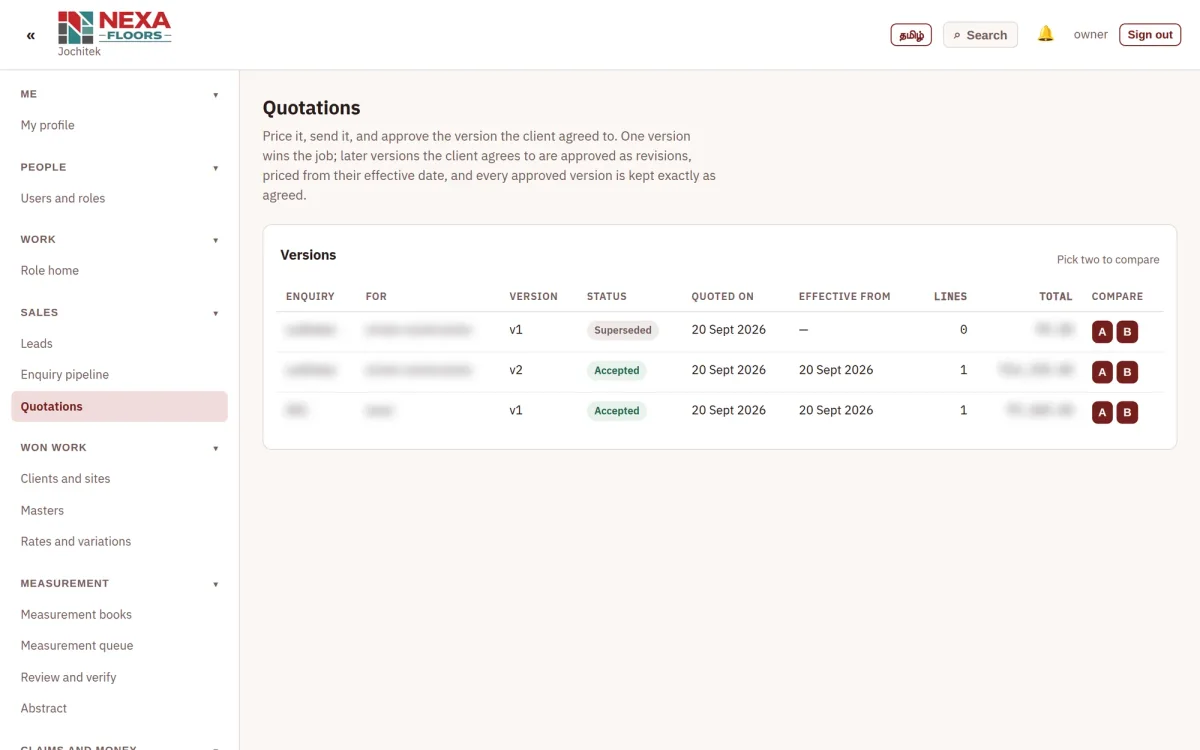Pick Superseded v1 row as compare A

pyautogui.click(x=1102, y=332)
